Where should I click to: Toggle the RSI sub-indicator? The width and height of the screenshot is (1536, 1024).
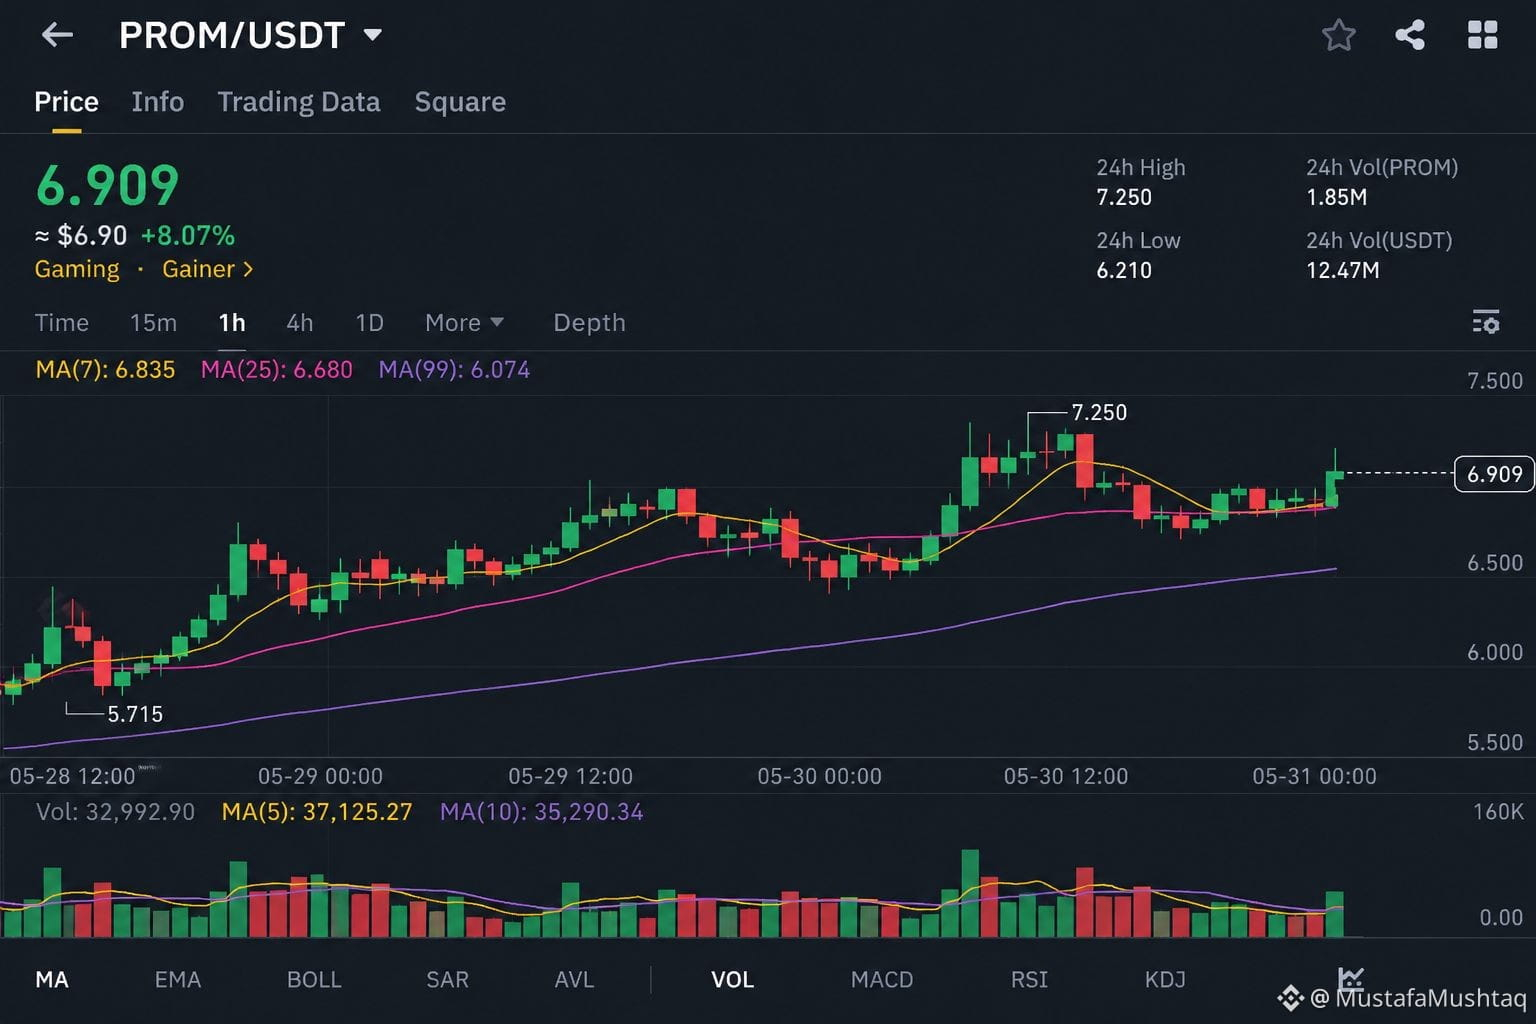1029,979
